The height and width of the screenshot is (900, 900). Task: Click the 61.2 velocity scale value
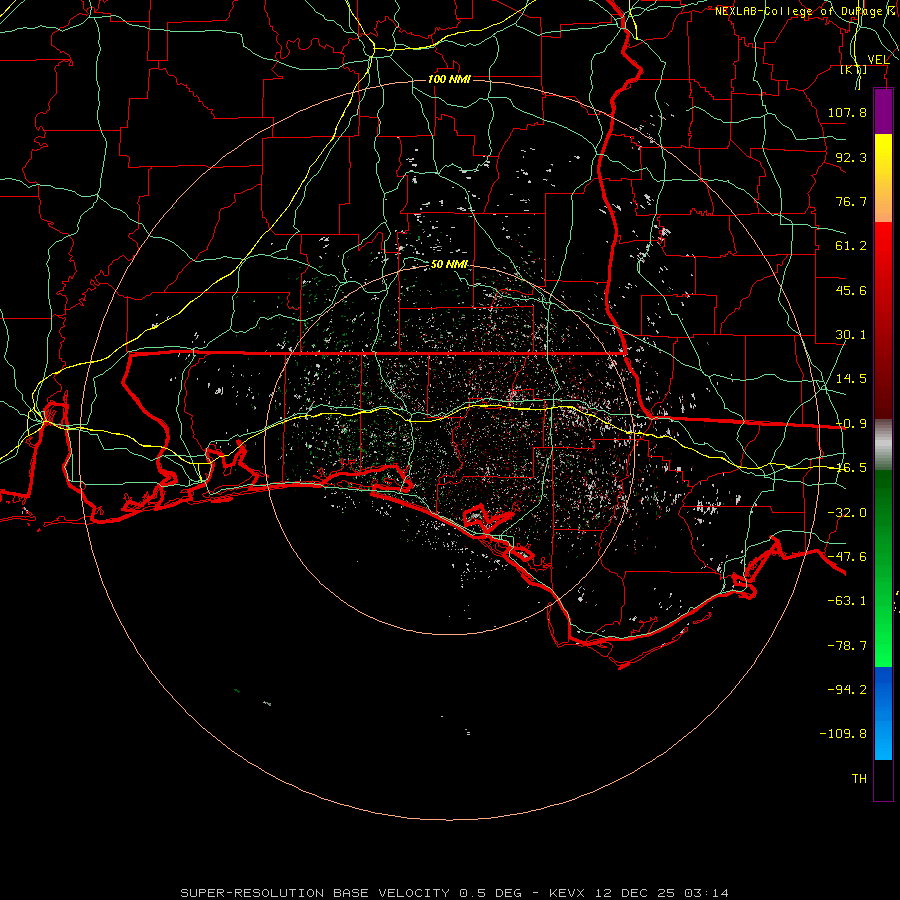(851, 246)
